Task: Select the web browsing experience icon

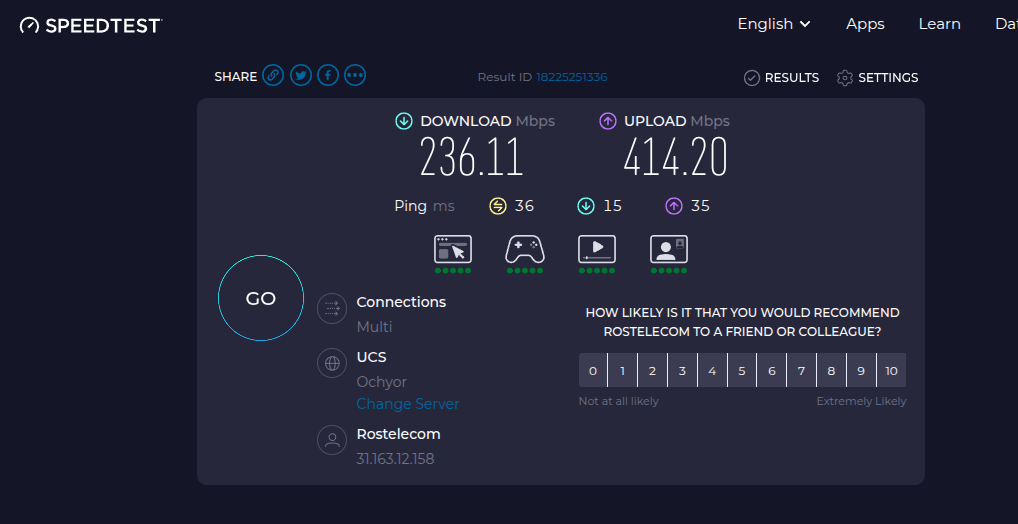Action: [x=453, y=249]
